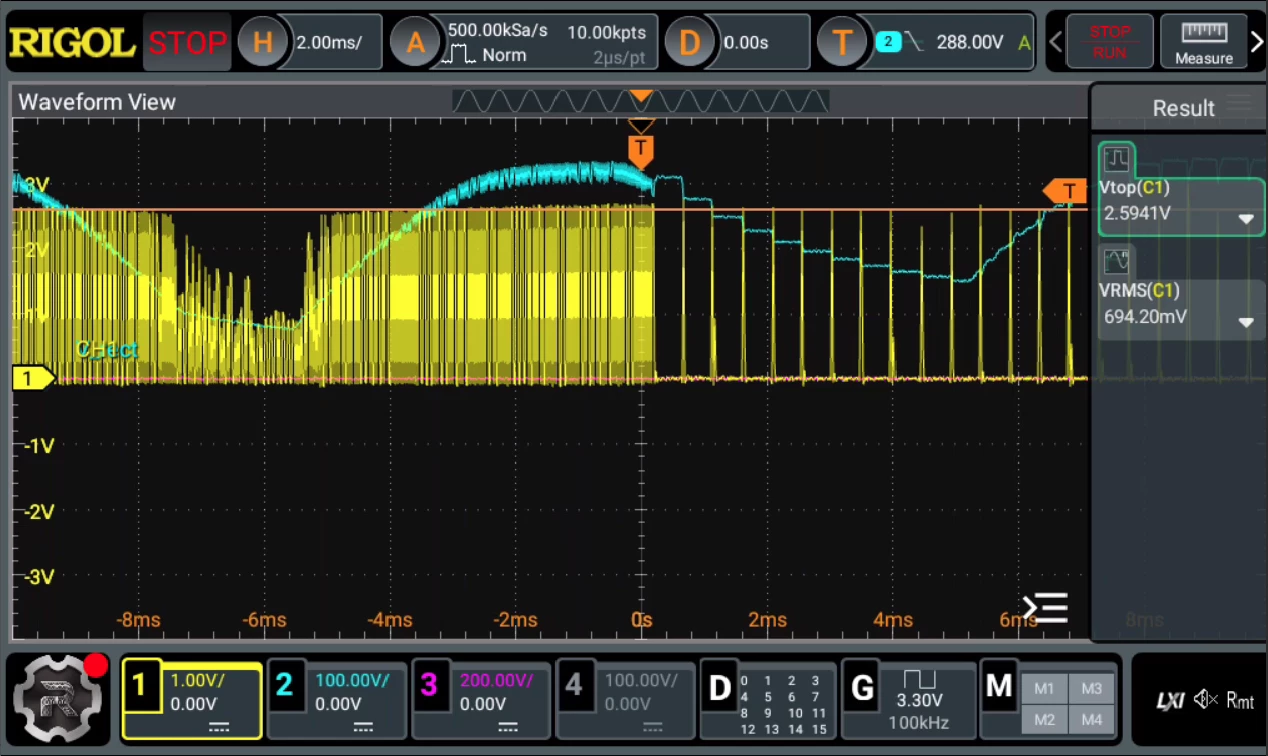Viewport: 1268px width, 756px height.
Task: Click the speaker mute status icon
Action: [x=1206, y=700]
